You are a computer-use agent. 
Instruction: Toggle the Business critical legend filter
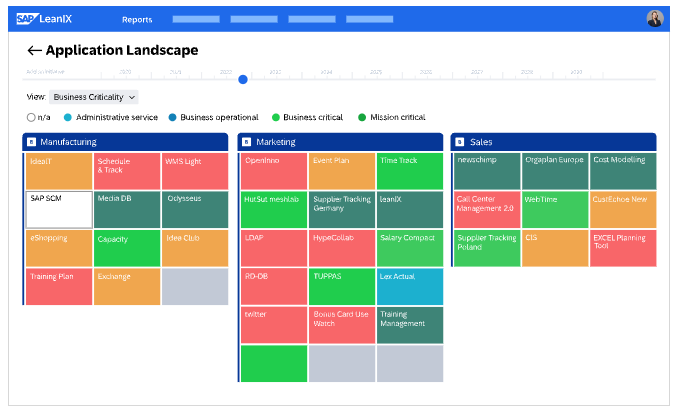click(x=275, y=117)
